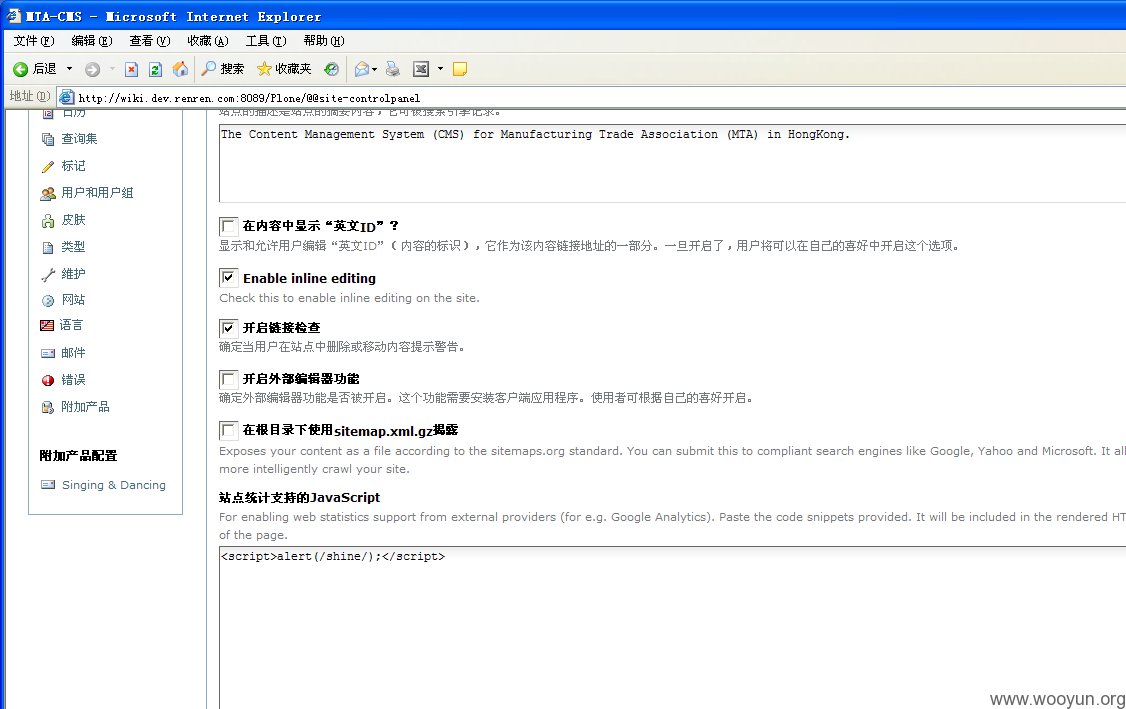Open the 用户和用户组 settings link
This screenshot has width=1126, height=709.
97,193
